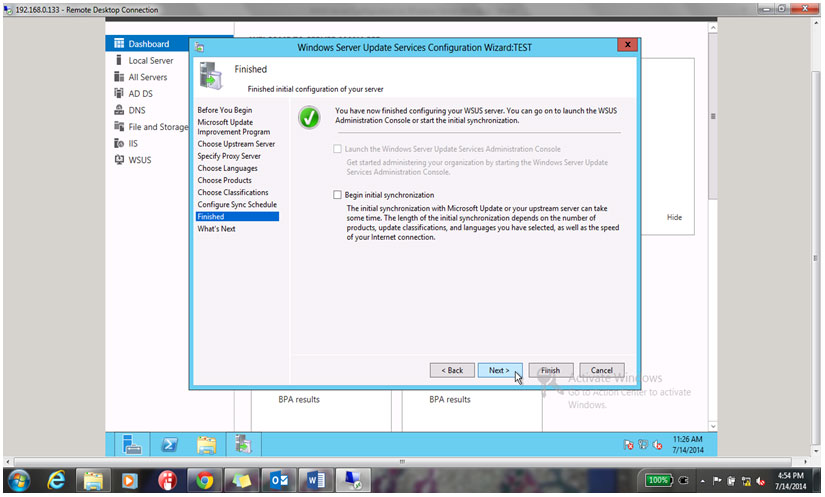Click Remote Desktop Connection taskbar icon
The height and width of the screenshot is (497, 825).
pyautogui.click(x=353, y=481)
